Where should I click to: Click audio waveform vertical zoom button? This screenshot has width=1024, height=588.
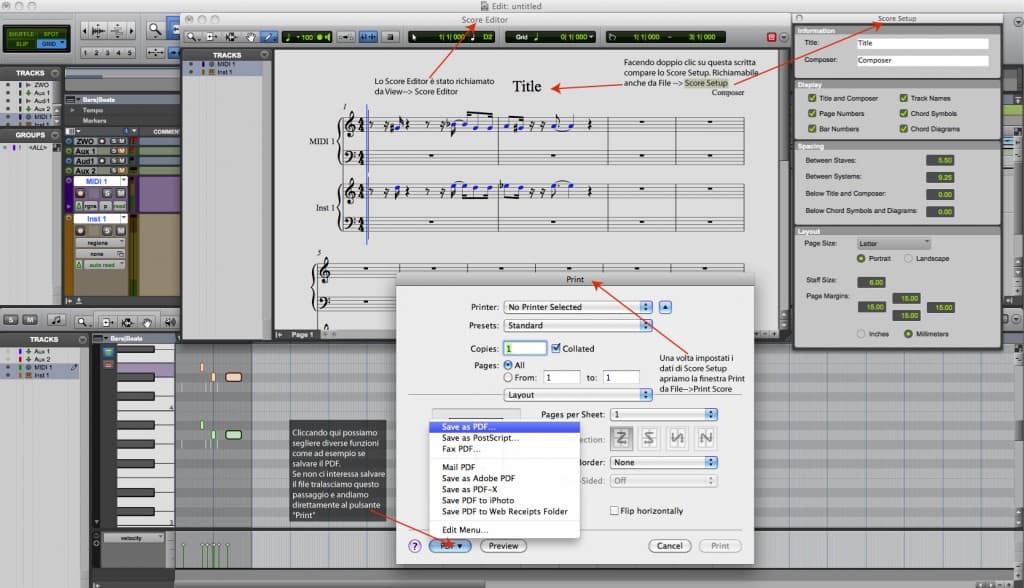click(99, 31)
